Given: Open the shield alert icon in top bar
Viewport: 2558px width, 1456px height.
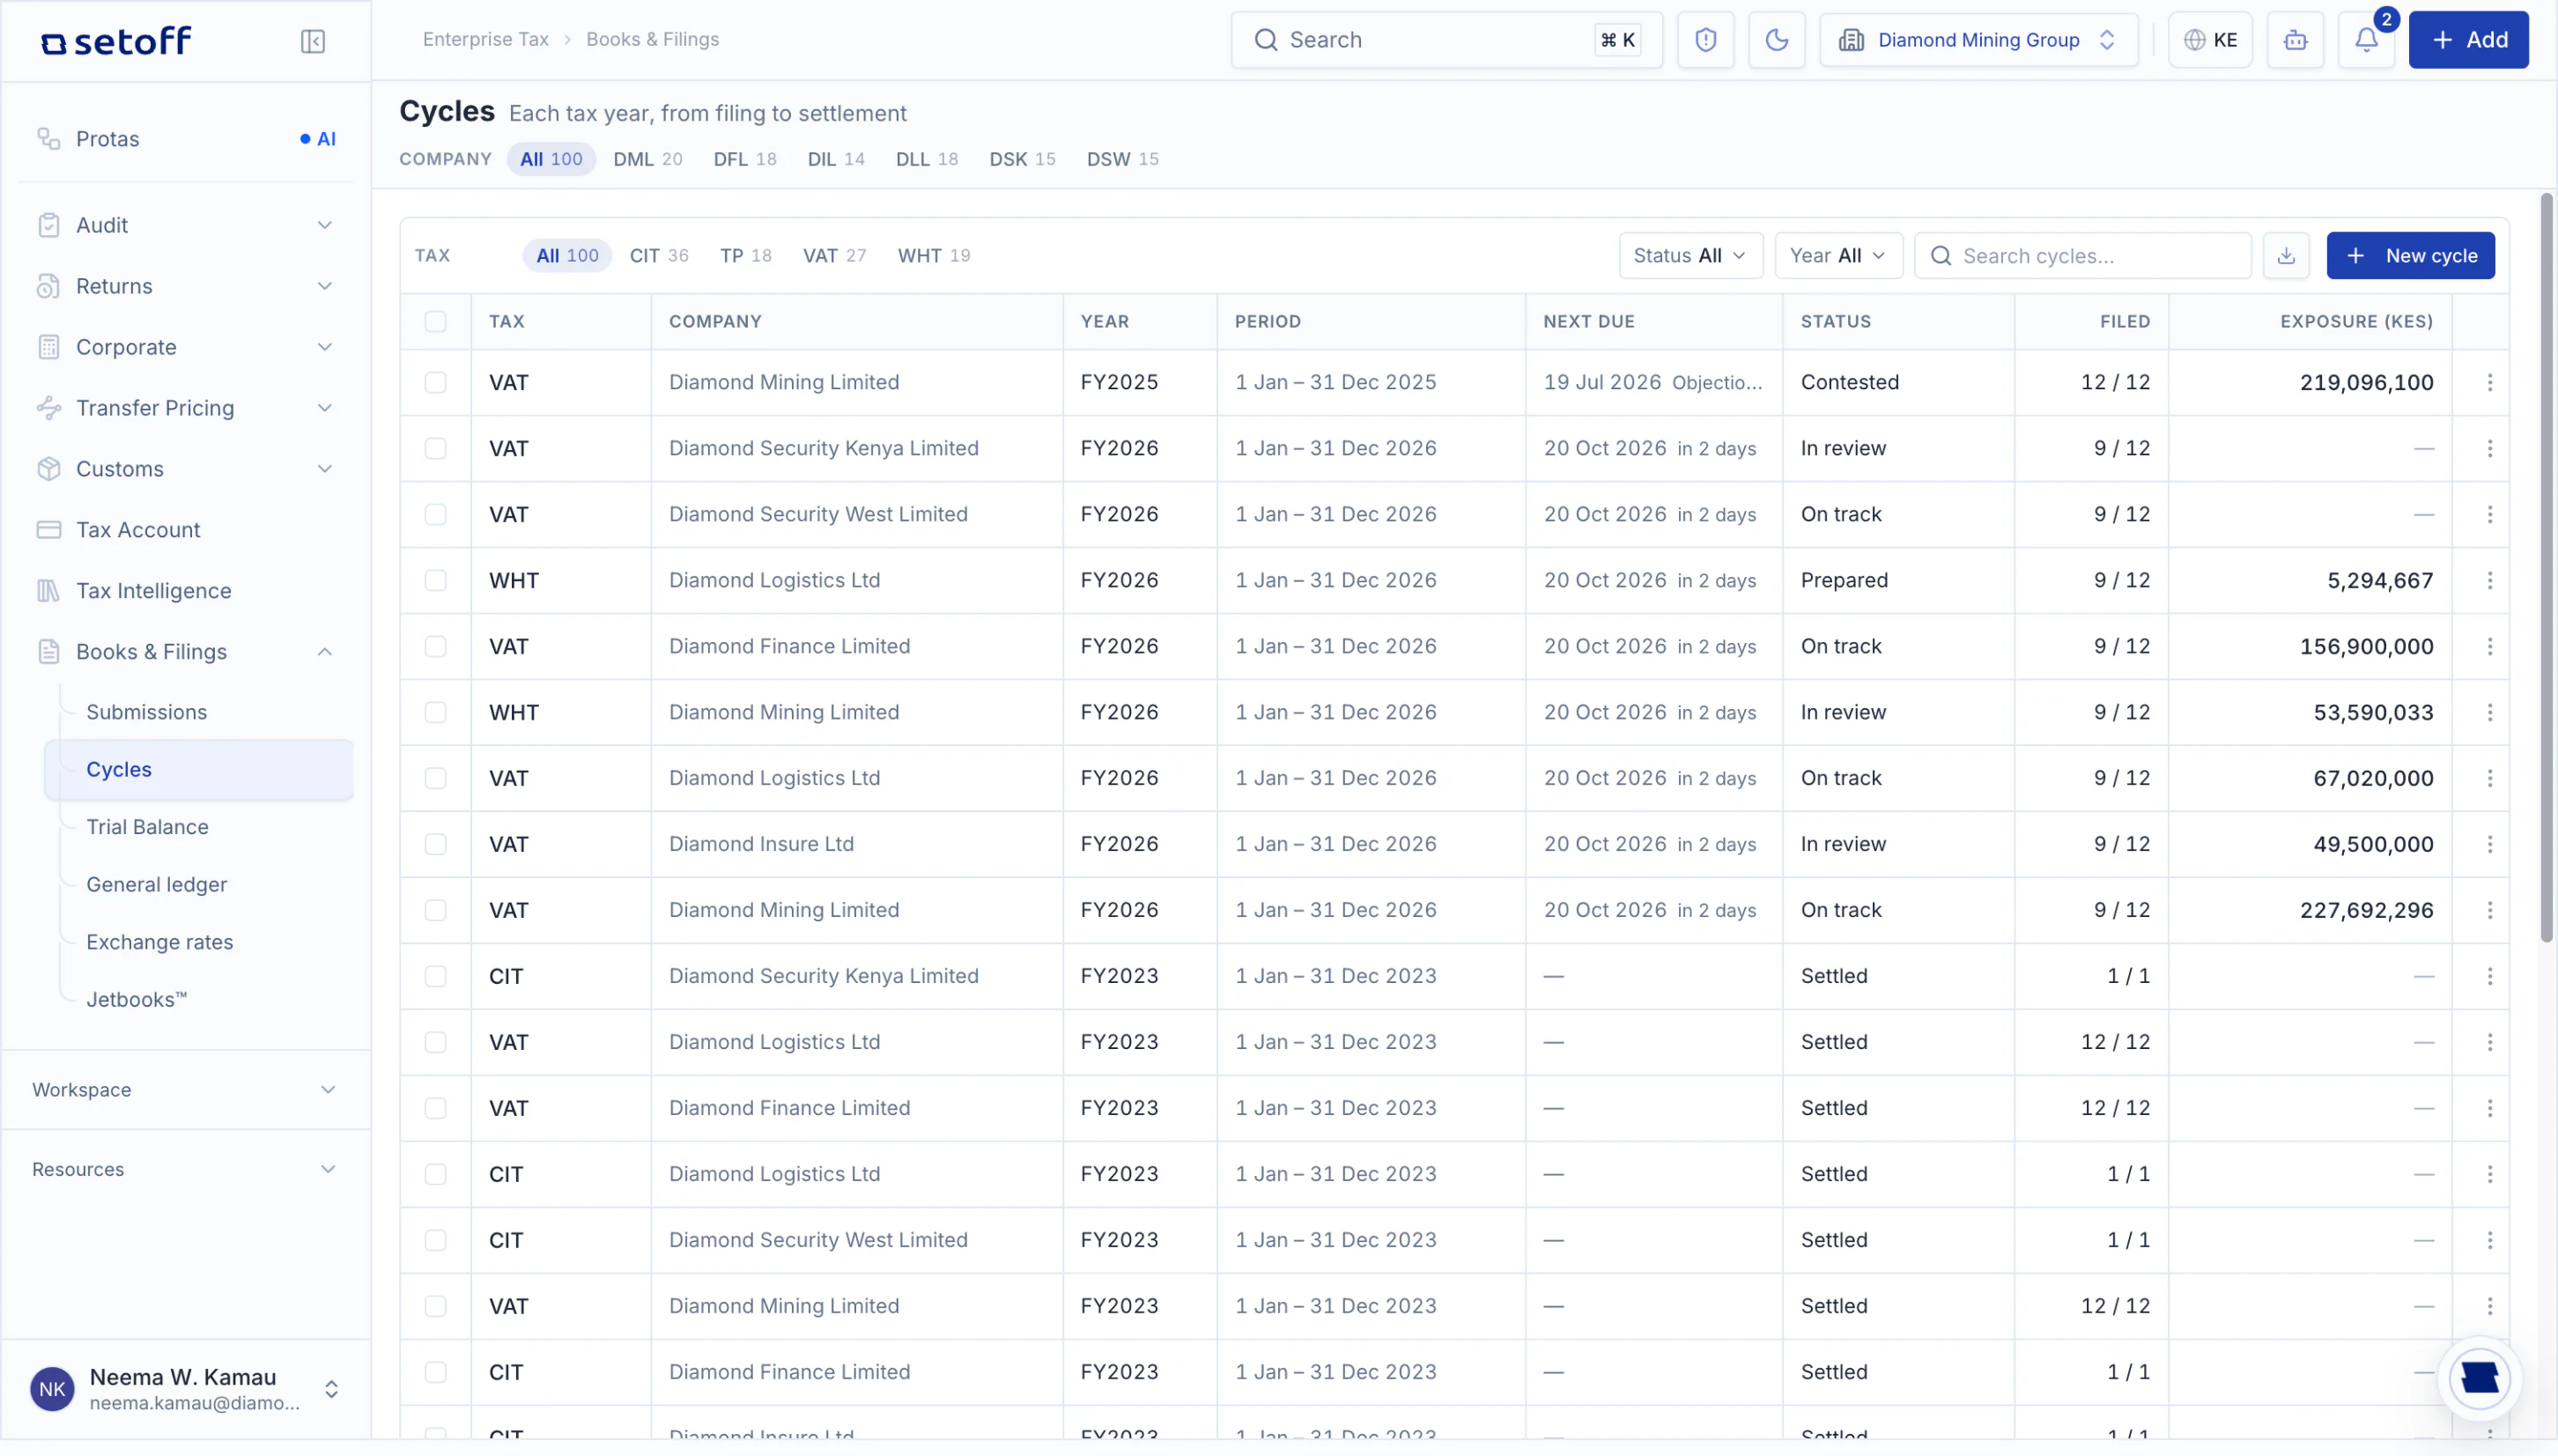Looking at the screenshot, I should point(1705,40).
